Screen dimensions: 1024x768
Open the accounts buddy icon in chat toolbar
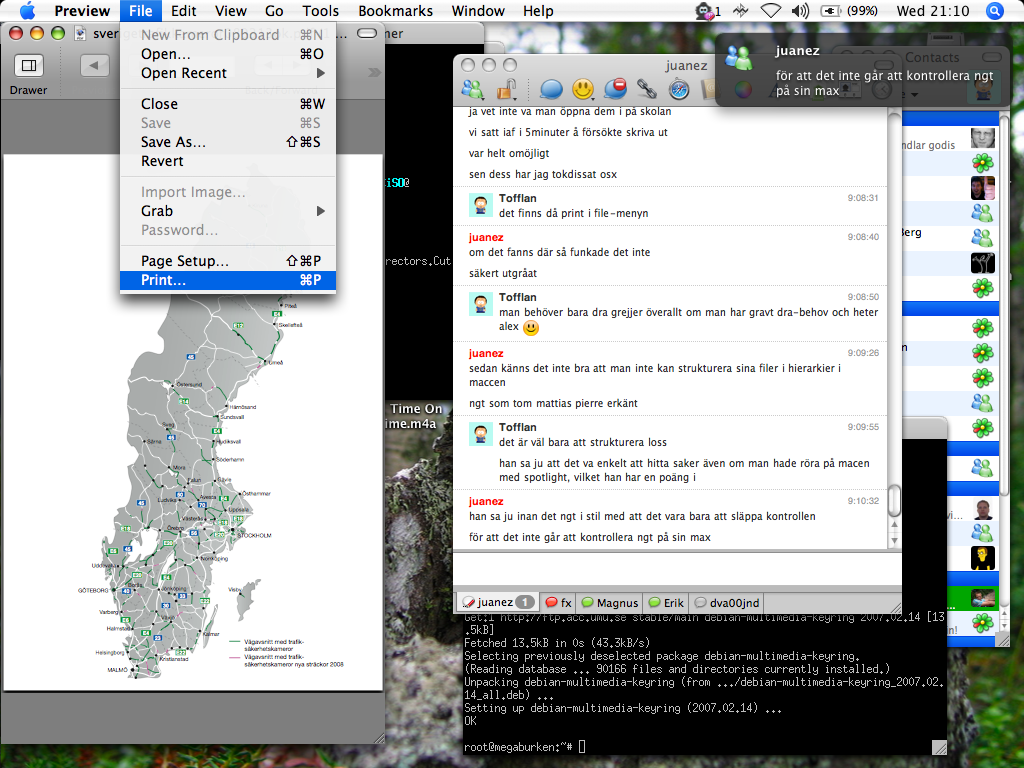point(472,88)
